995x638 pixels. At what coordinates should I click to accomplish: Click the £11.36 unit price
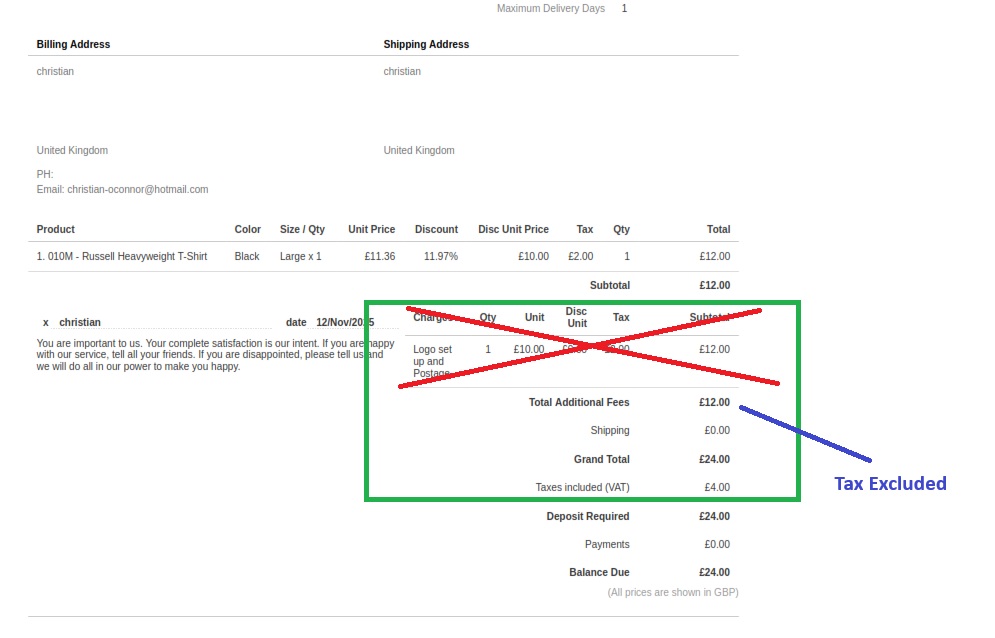pyautogui.click(x=379, y=256)
